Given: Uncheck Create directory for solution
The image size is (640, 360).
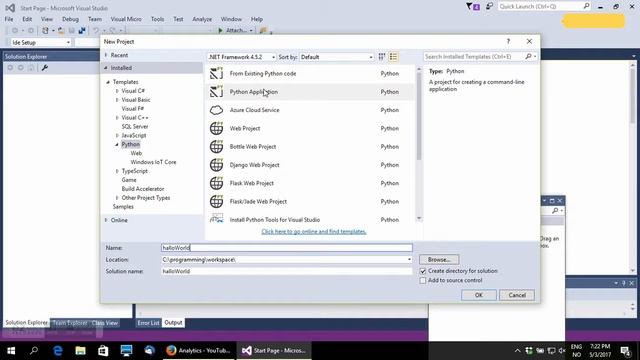Looking at the screenshot, I should 423,271.
